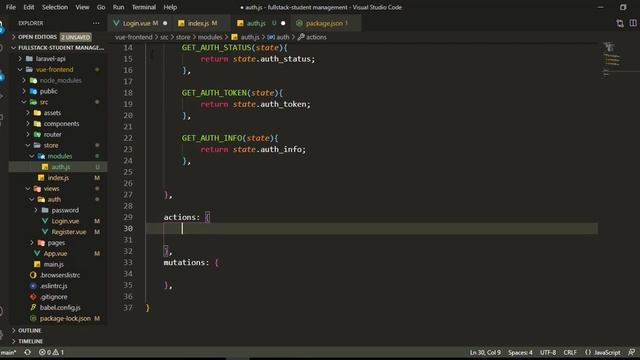The width and height of the screenshot is (640, 360).
Task: Click the open changes icon in editor toolbar
Action: (x=620, y=23)
